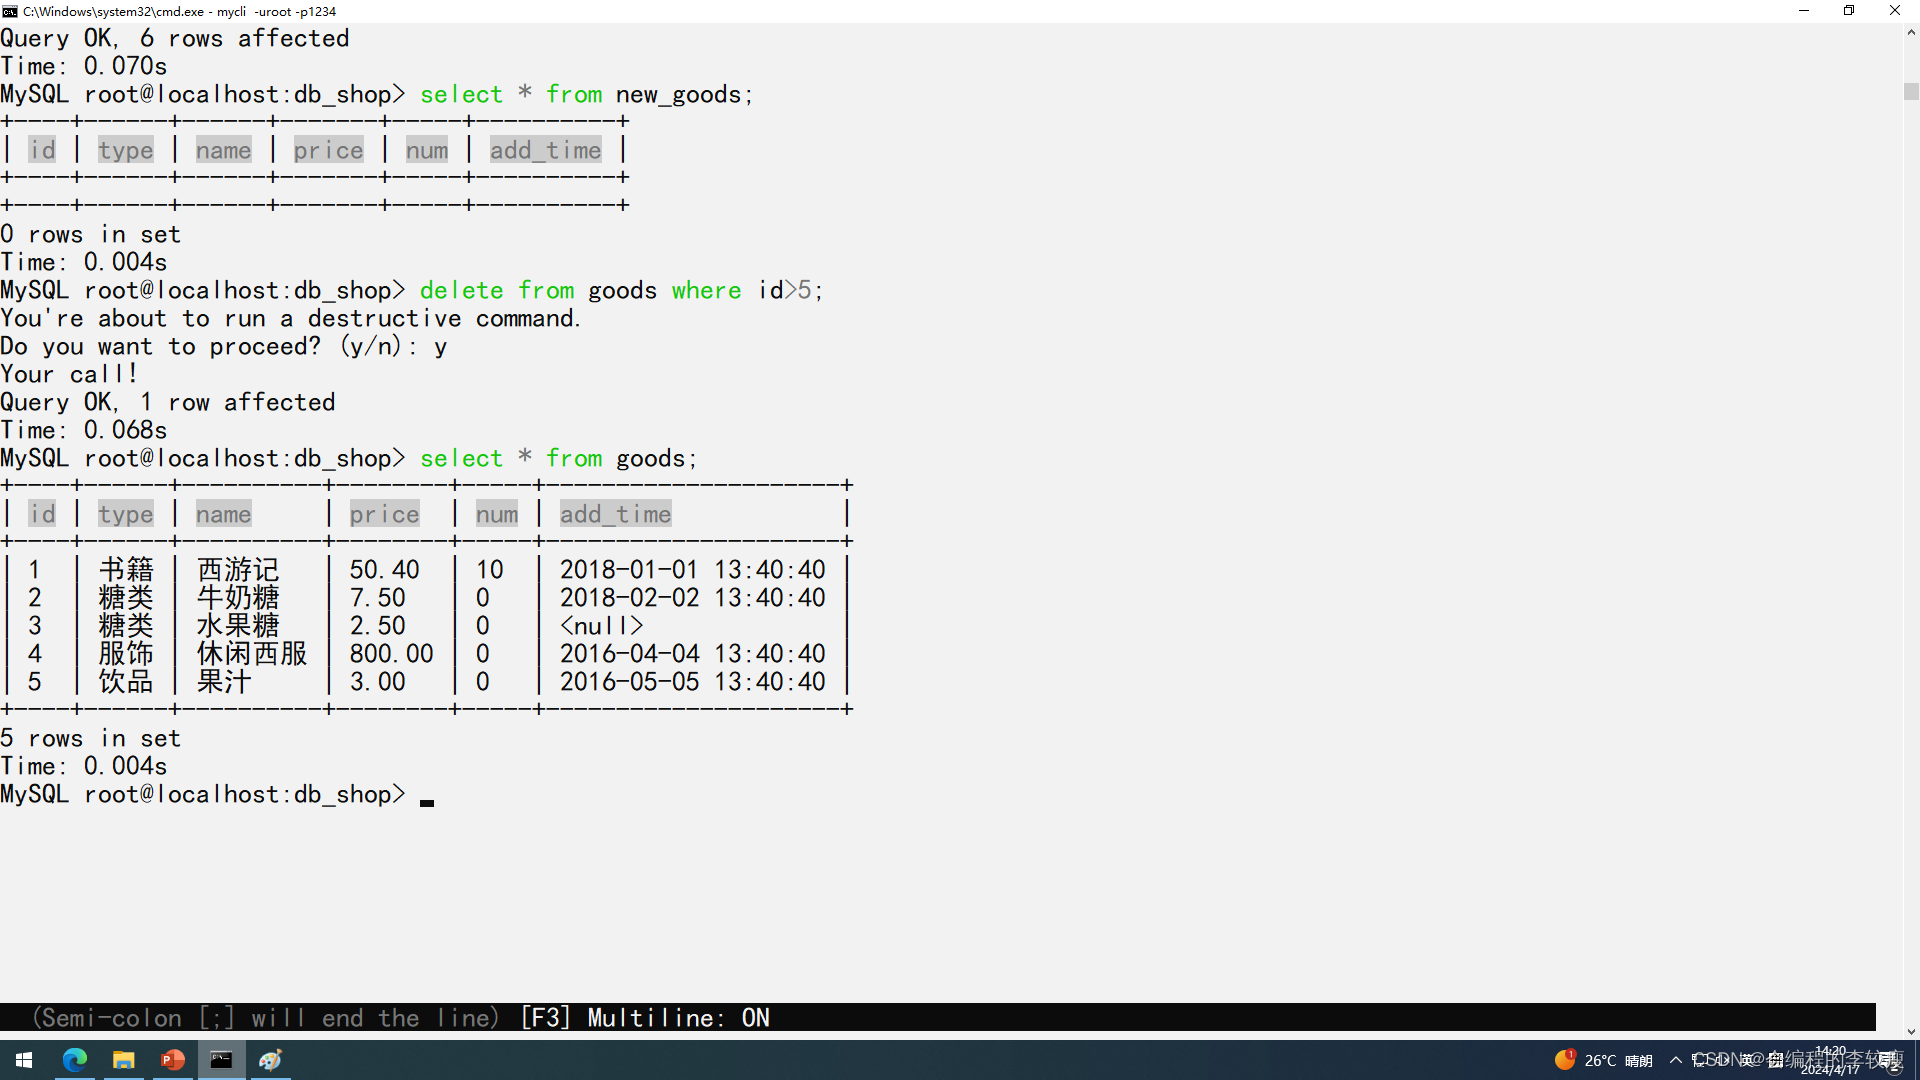Image resolution: width=1920 pixels, height=1080 pixels.
Task: Click the cmd.exe title bar icon
Action: click(11, 11)
